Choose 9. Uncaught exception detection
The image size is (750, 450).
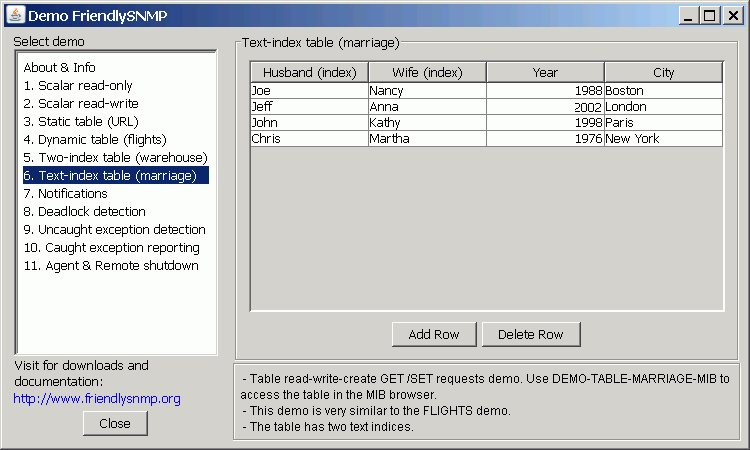coord(116,230)
